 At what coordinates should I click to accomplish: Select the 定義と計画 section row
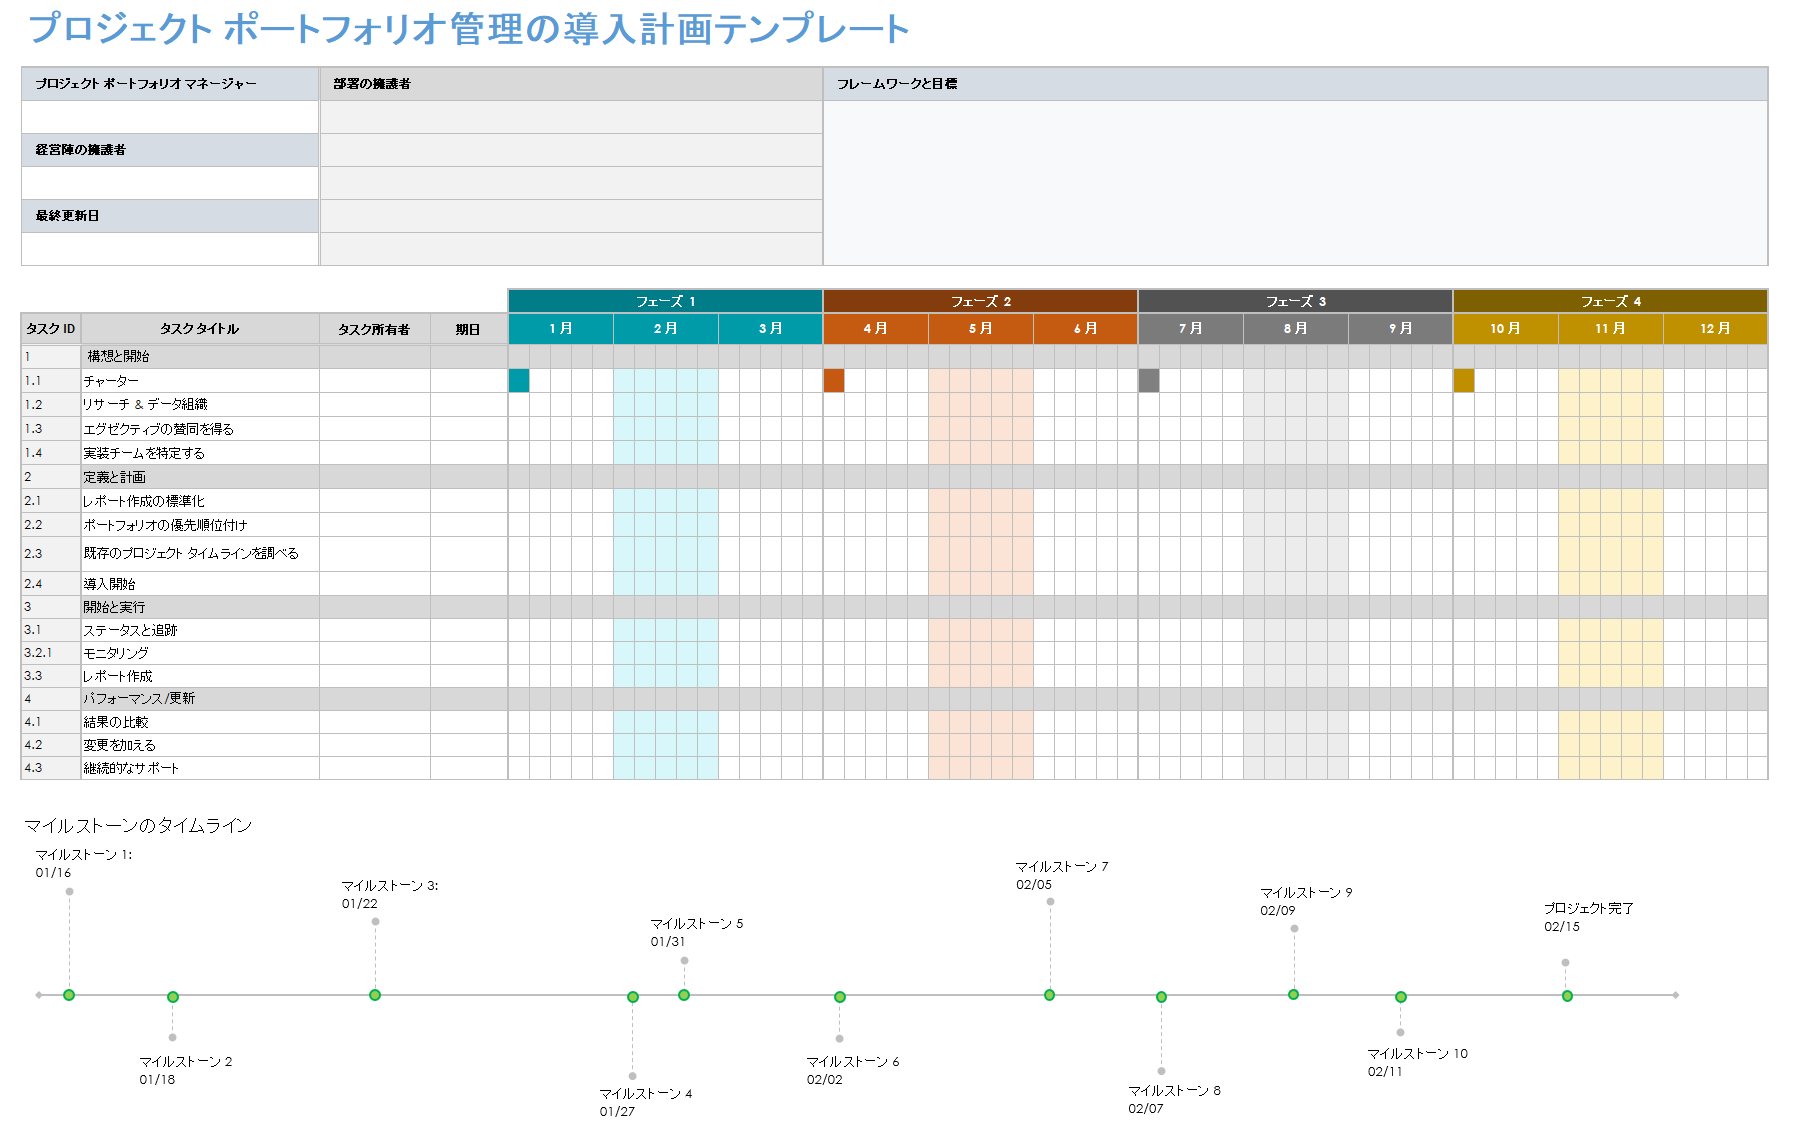894,477
